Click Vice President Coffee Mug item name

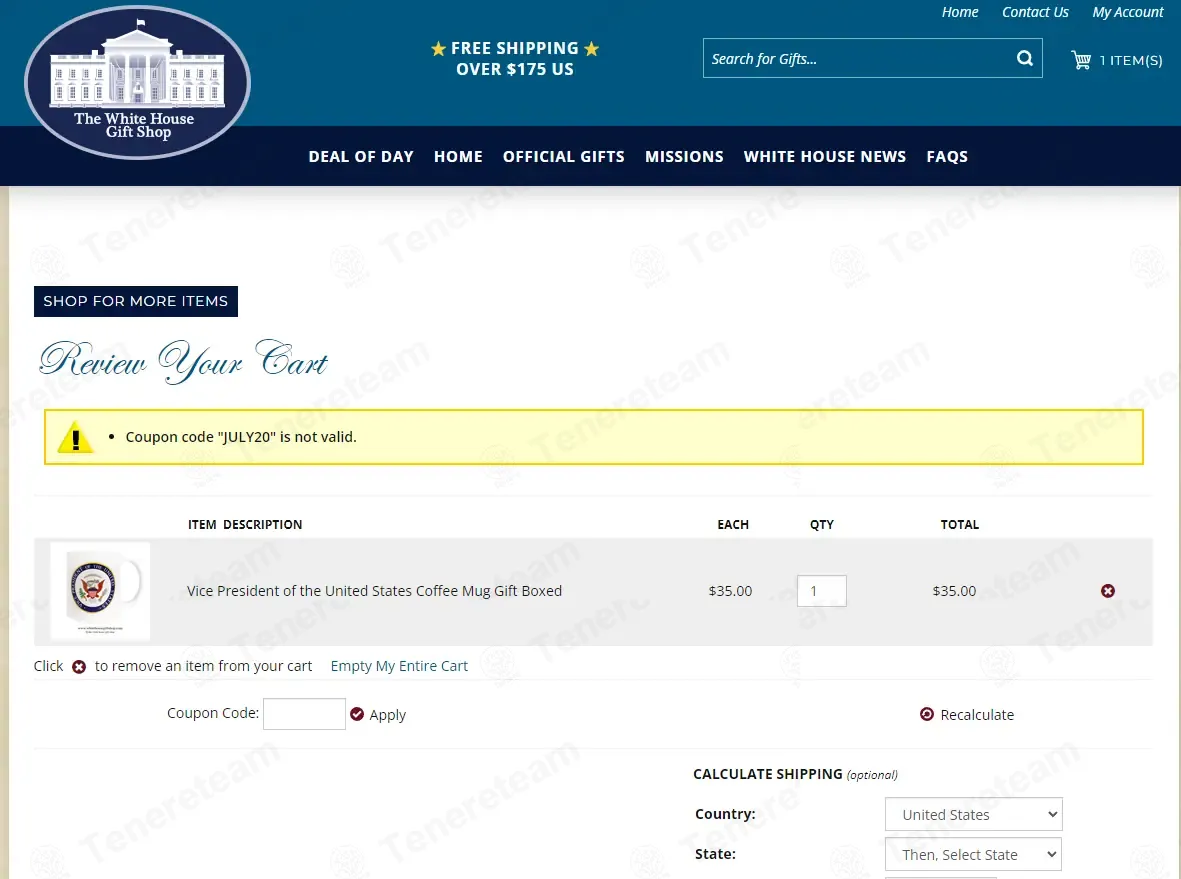coord(374,591)
